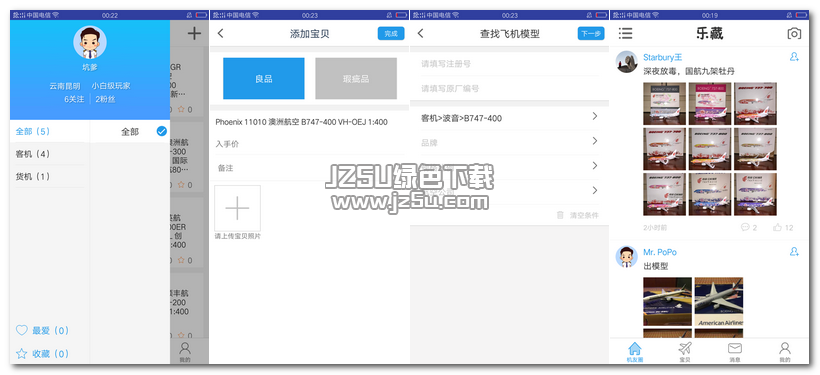Open first photo in Starbury王's post
Viewport: 820px width, 375px height.
[x=664, y=104]
